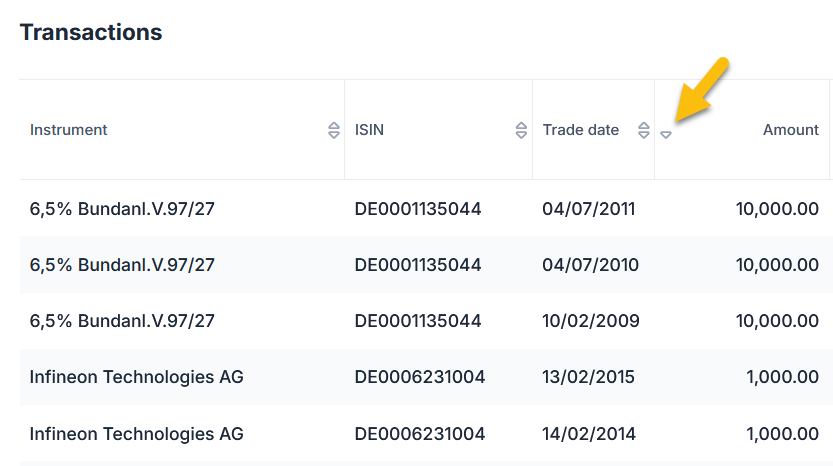Click ISIN DE0001135044 in first row

point(418,209)
